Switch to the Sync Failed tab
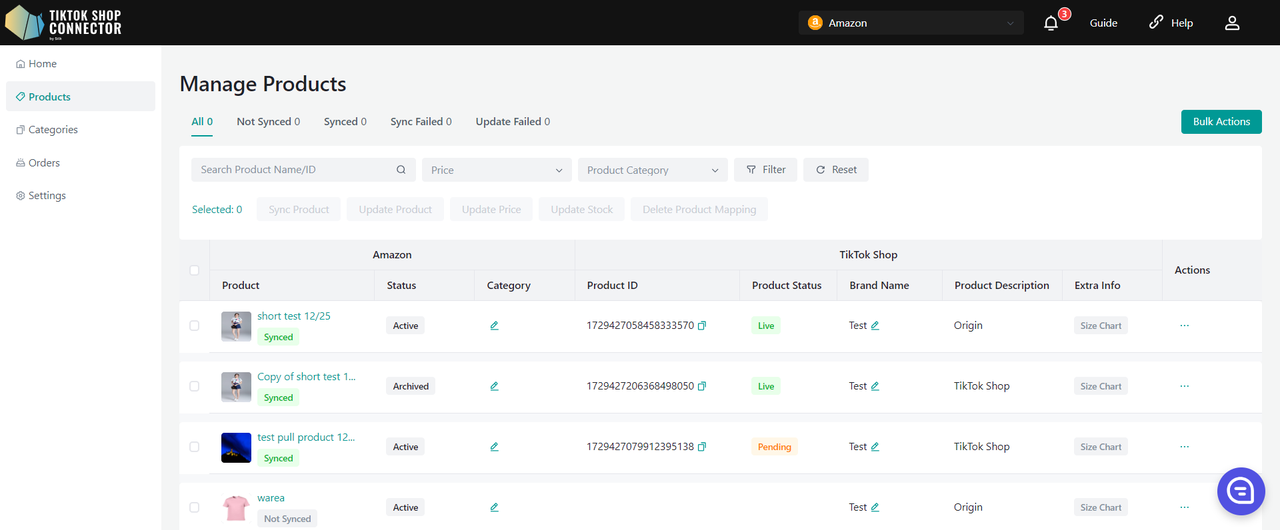 coord(420,122)
